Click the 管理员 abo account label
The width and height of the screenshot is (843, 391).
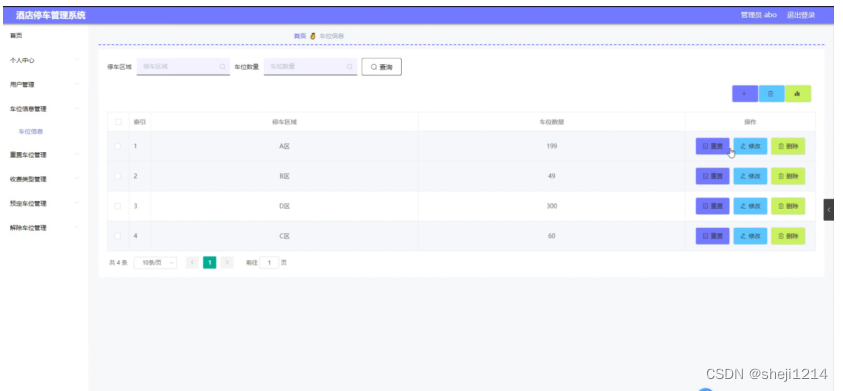tap(759, 15)
